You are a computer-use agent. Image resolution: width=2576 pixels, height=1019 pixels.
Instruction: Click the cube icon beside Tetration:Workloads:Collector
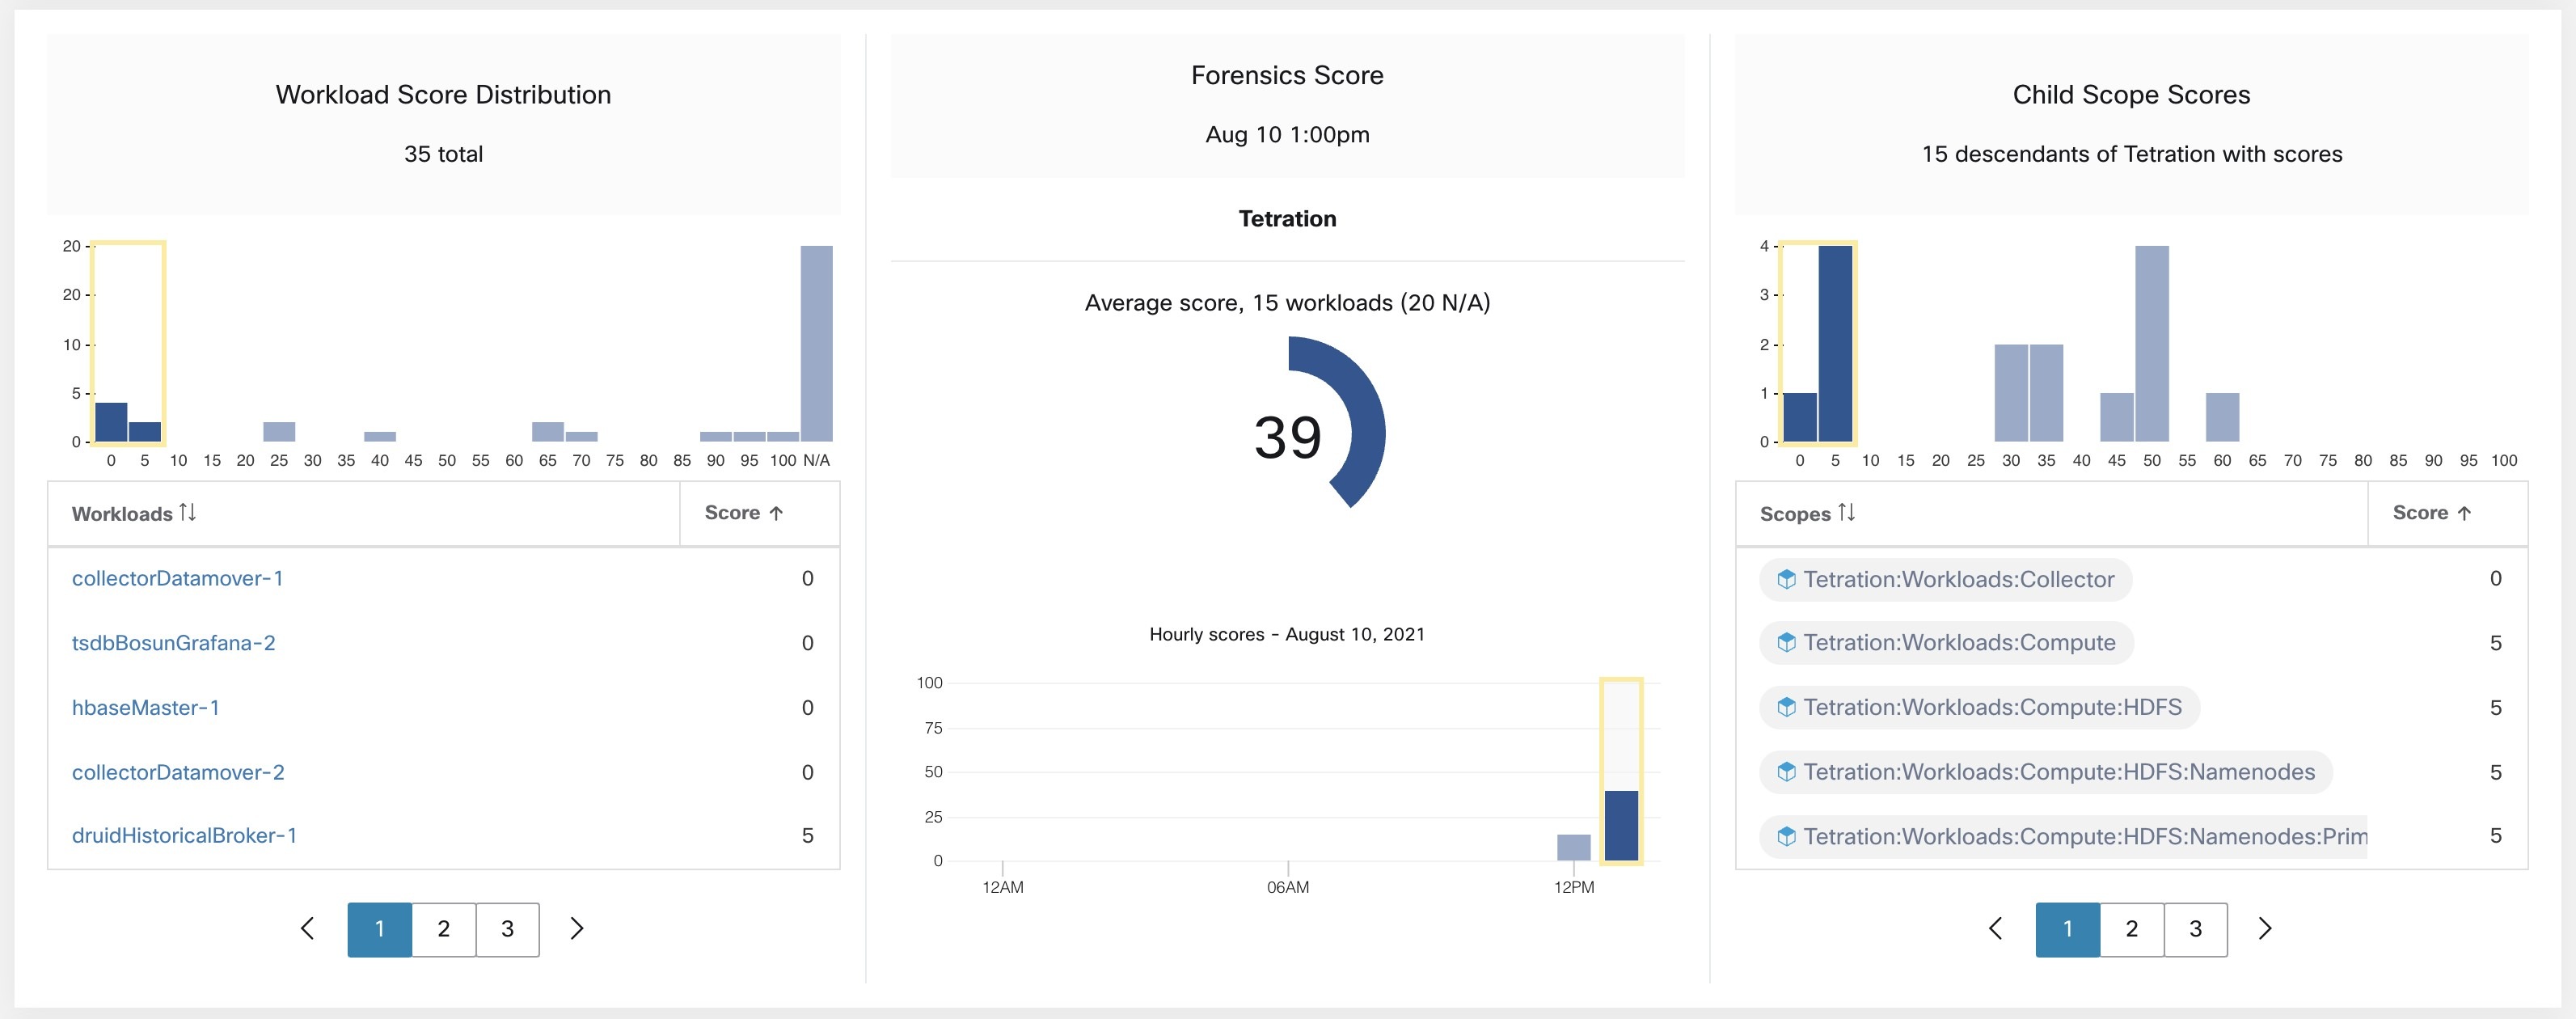[1787, 578]
